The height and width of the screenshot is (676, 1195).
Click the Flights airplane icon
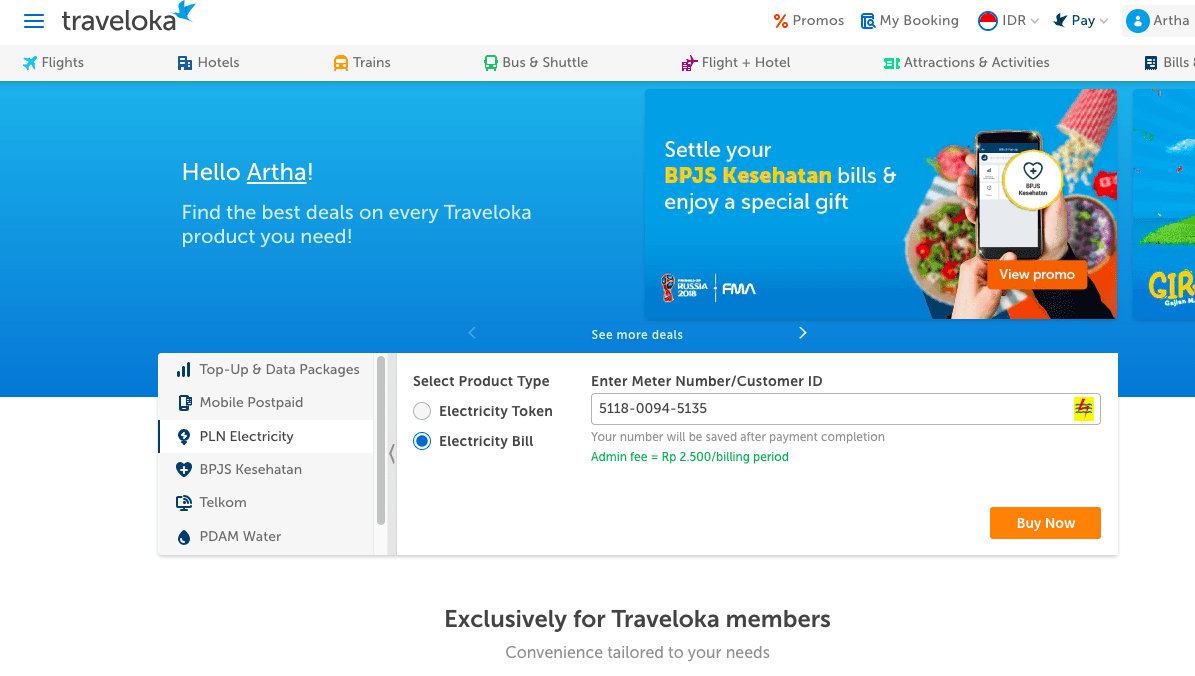click(30, 63)
